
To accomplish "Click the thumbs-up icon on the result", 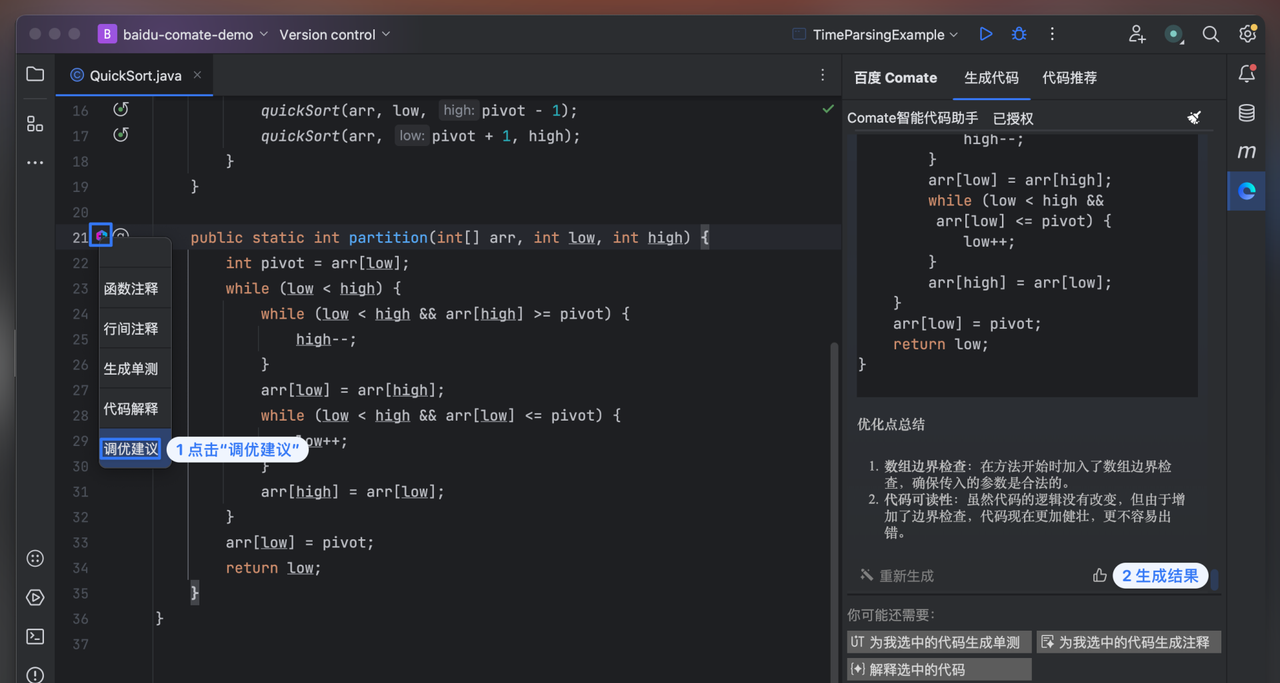I will pos(1099,575).
